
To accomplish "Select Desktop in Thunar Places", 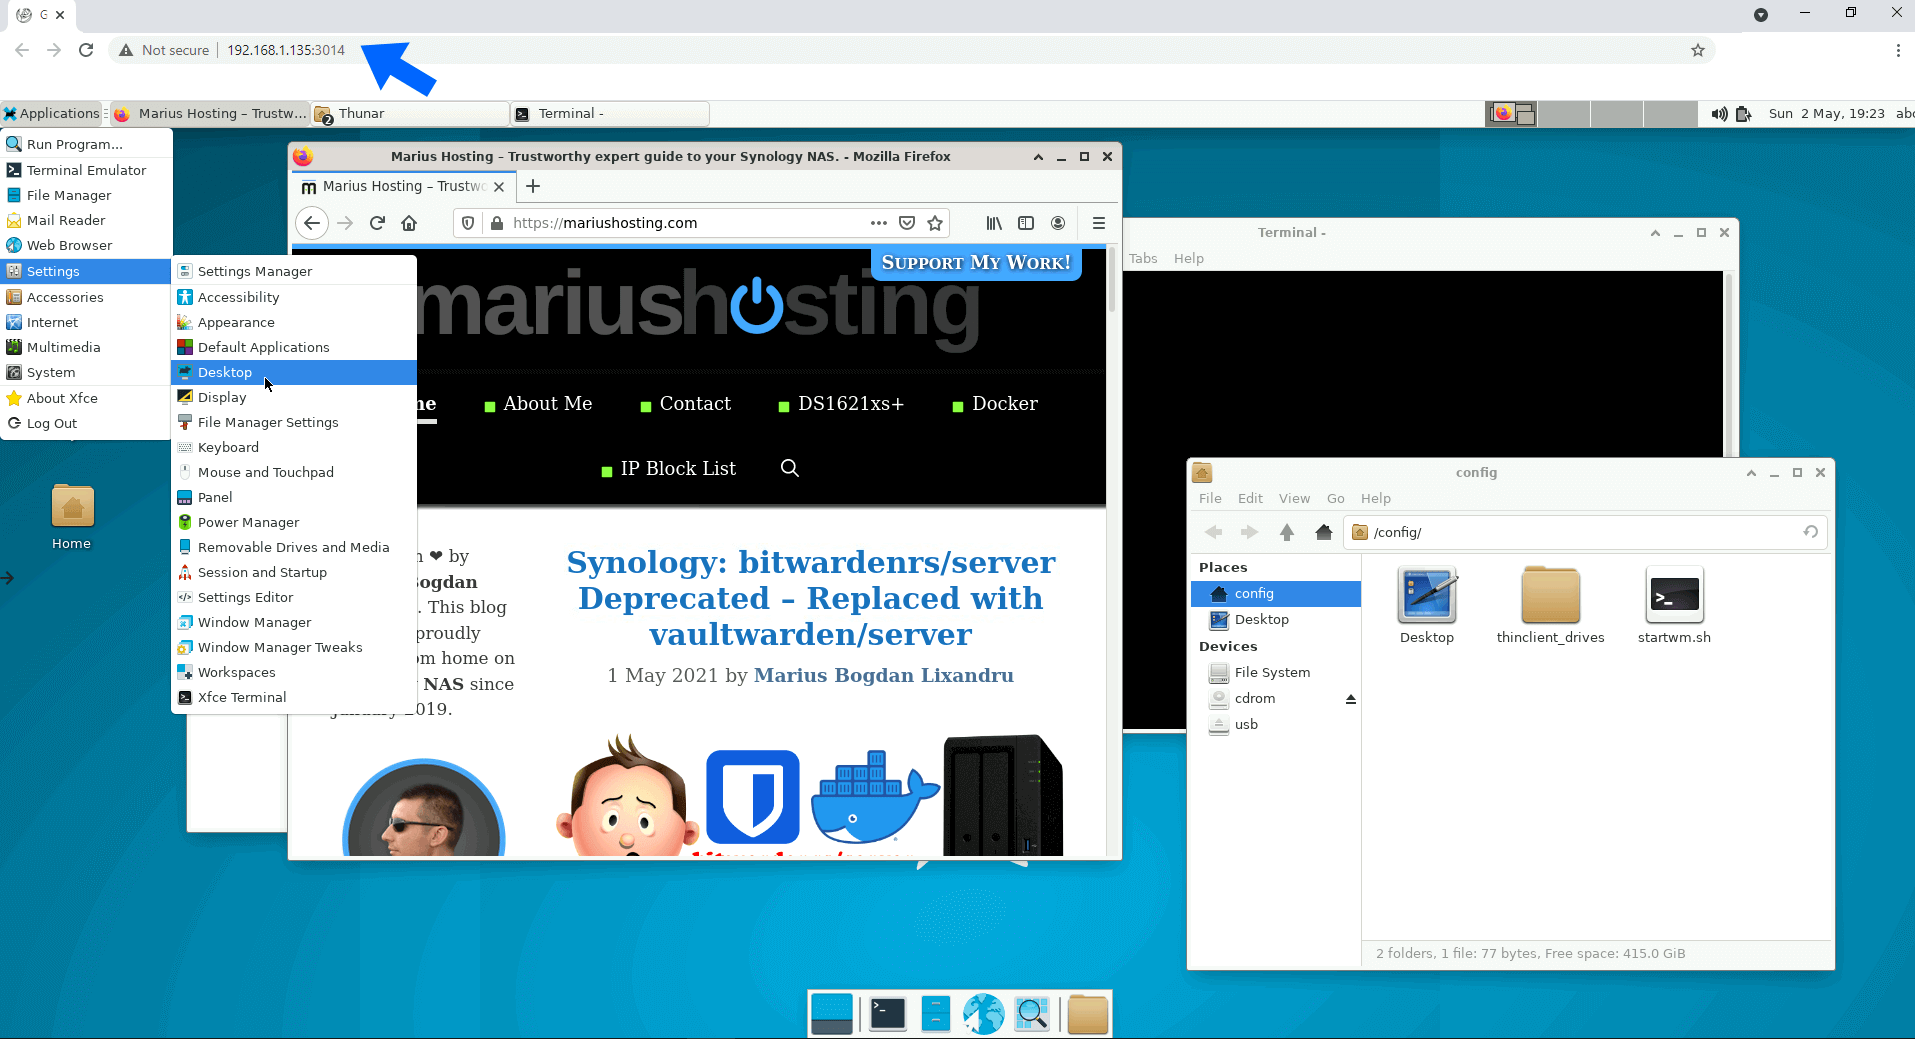I will [x=1275, y=620].
